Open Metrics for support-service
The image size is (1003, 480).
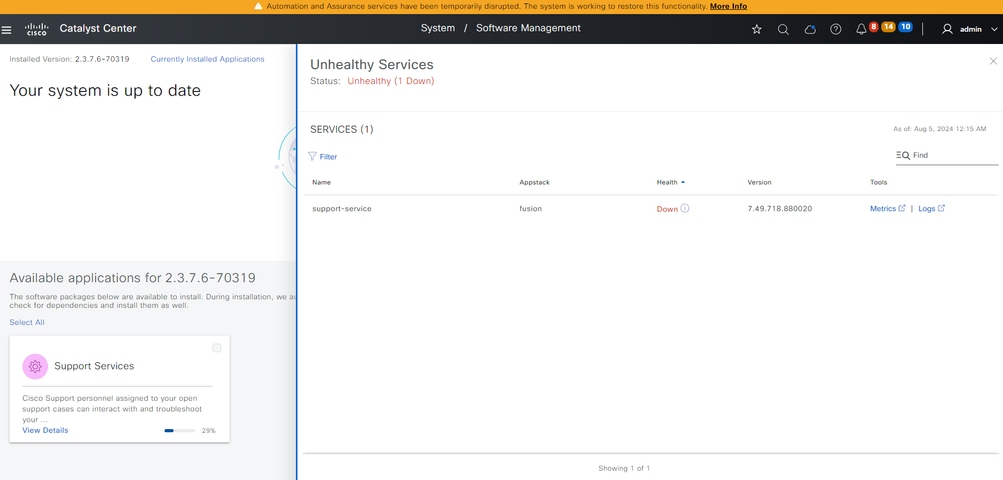click(x=887, y=209)
